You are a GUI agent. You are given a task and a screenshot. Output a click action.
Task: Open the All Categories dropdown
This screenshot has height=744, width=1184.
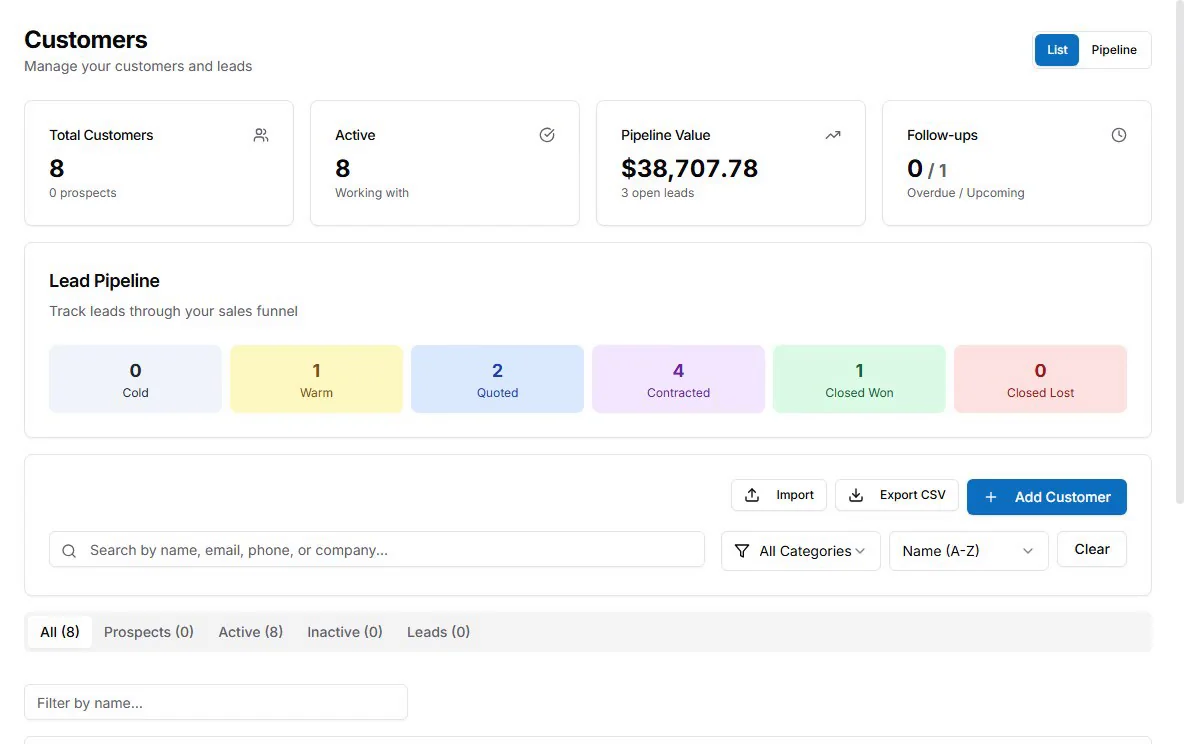(800, 551)
